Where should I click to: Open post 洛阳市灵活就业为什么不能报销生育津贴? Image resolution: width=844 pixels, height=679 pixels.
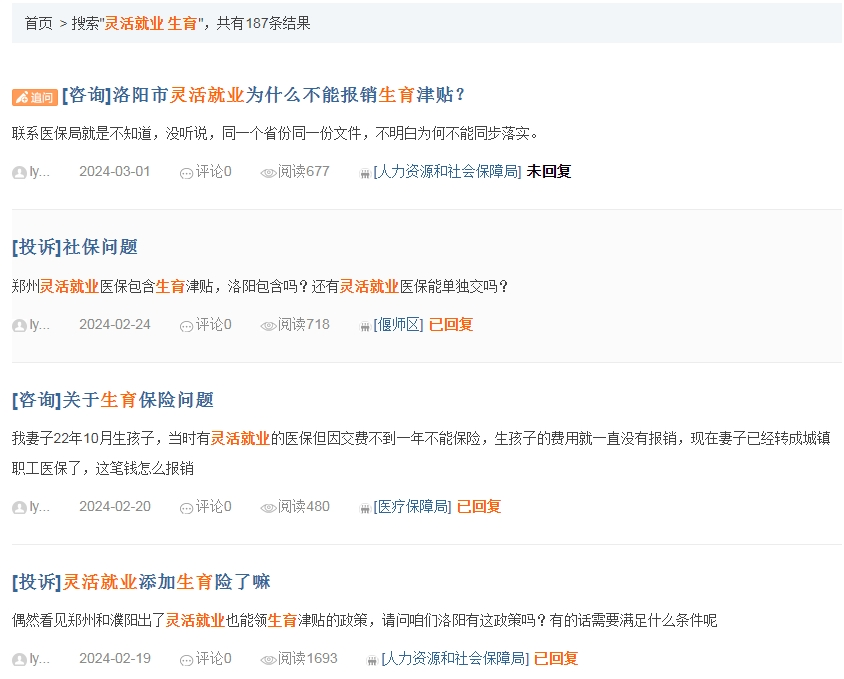(x=263, y=95)
